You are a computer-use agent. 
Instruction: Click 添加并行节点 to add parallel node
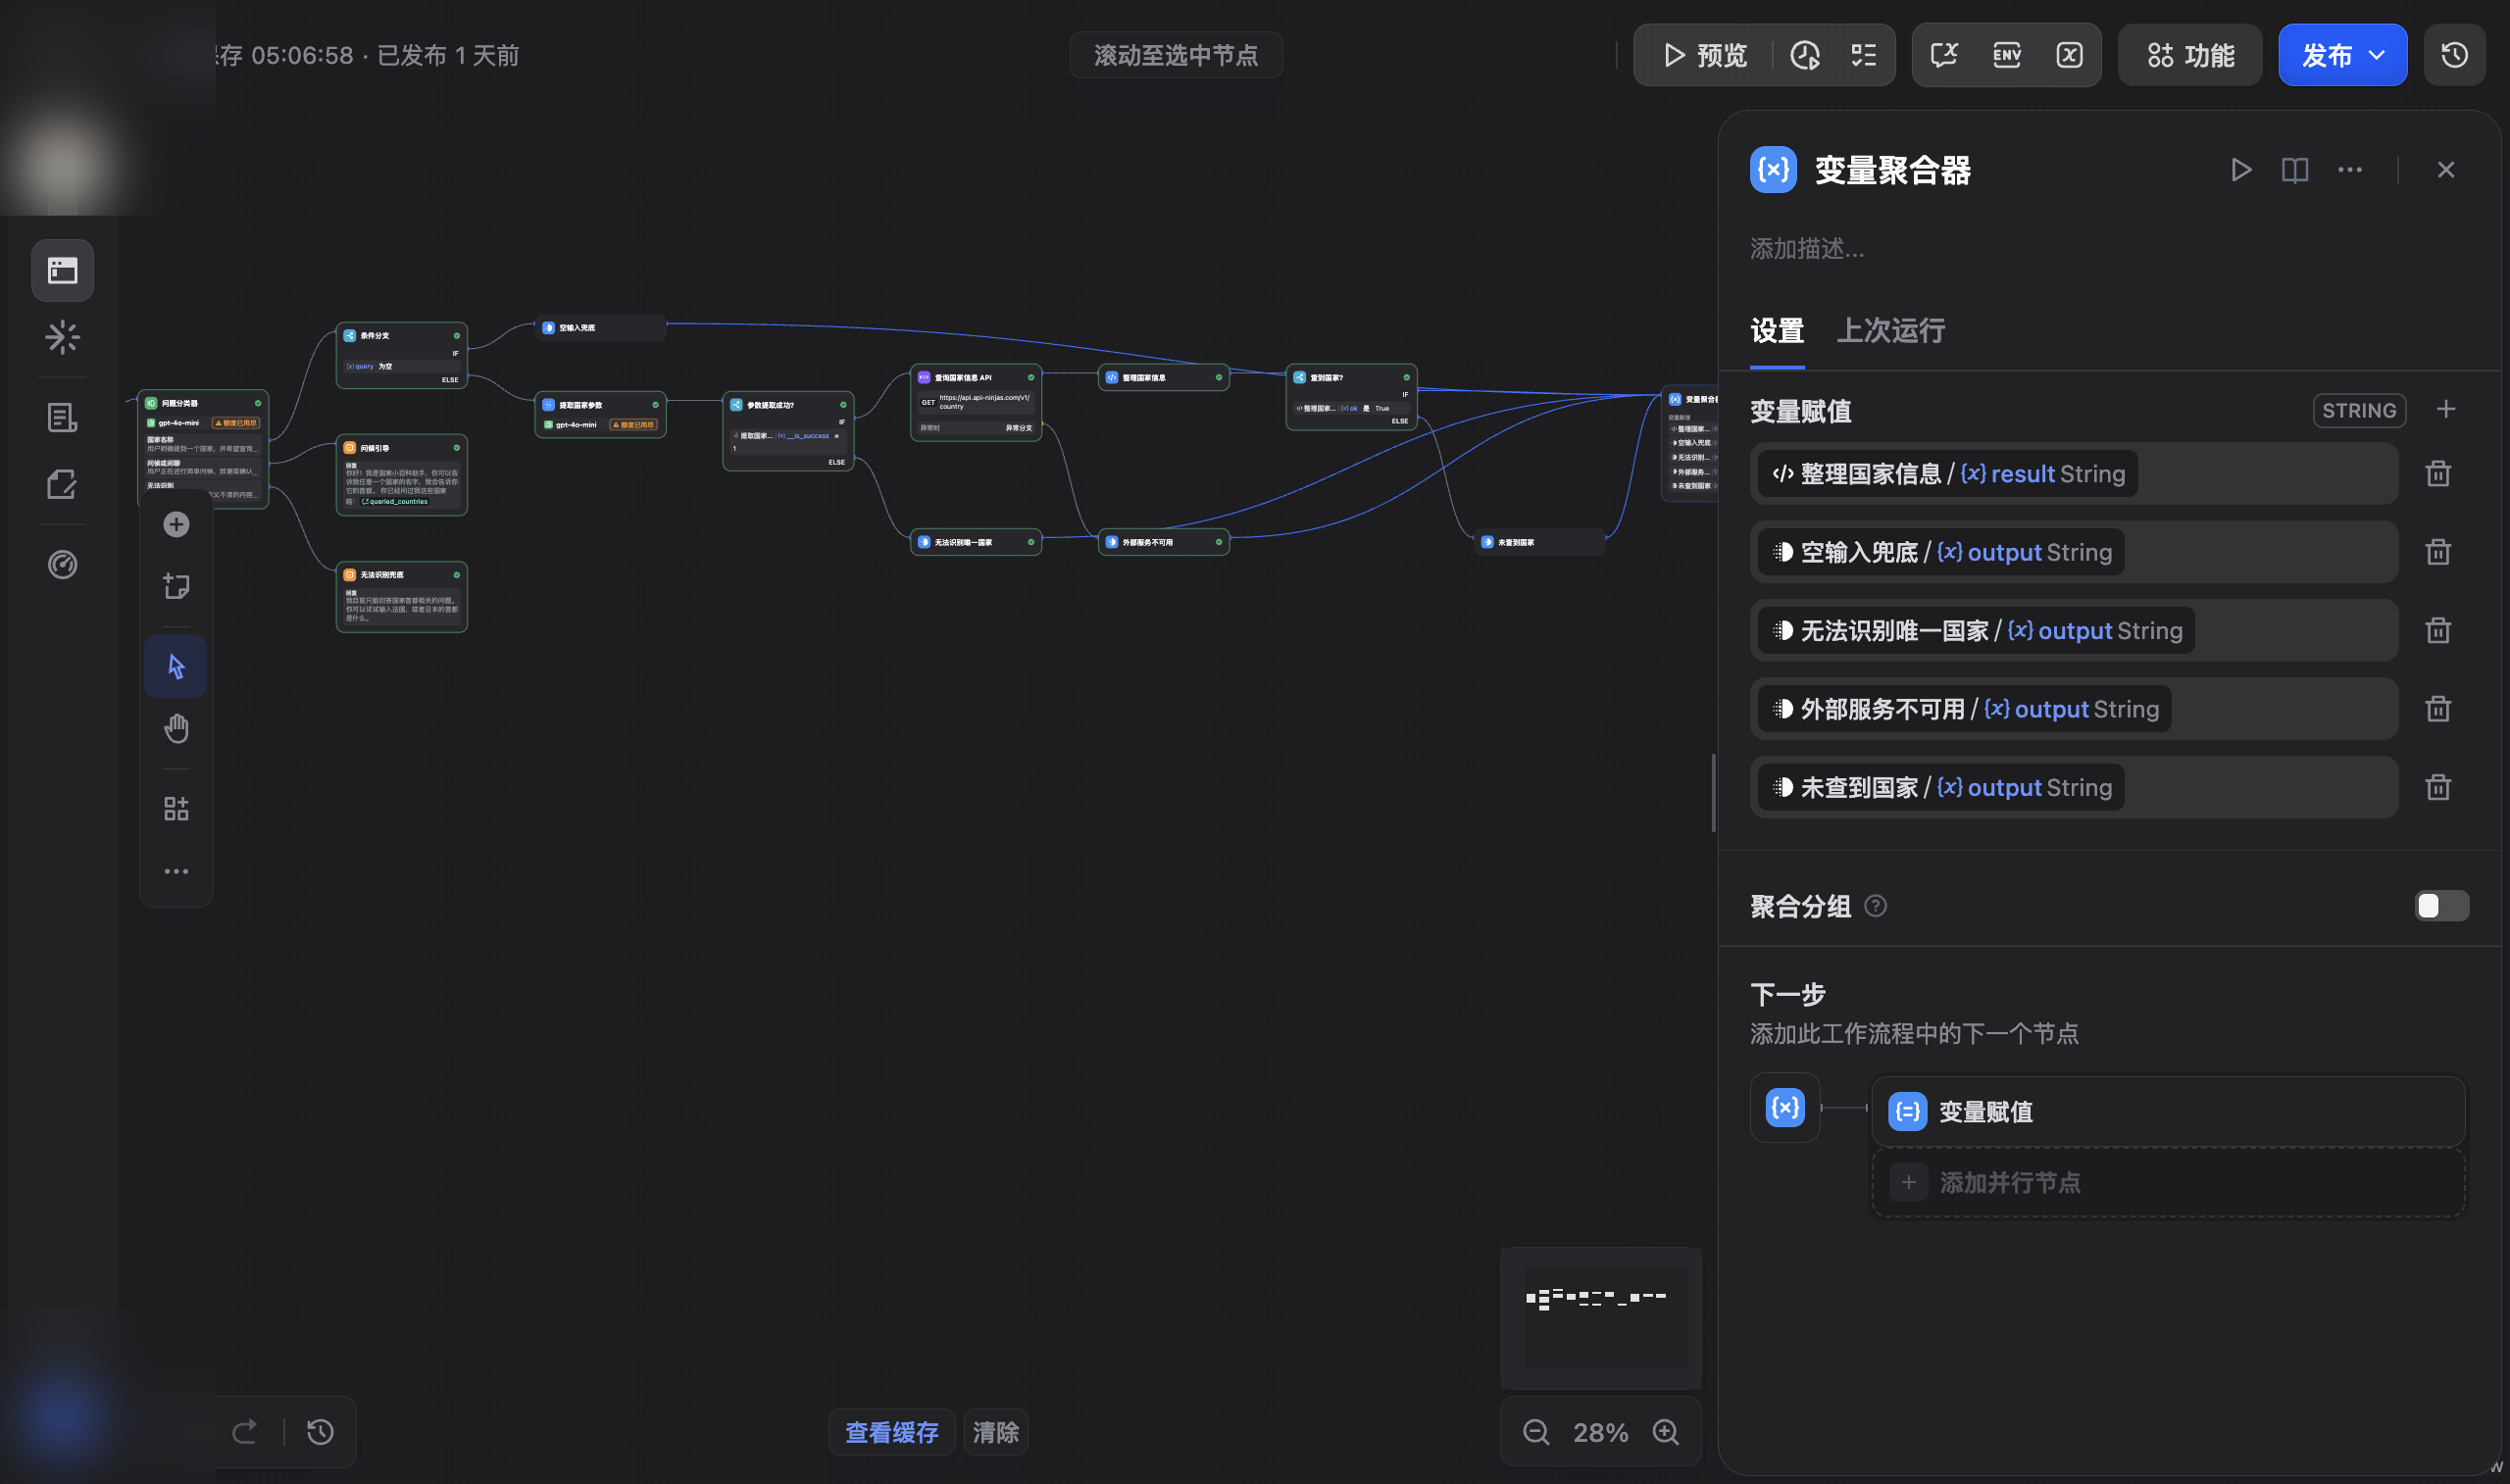[2167, 1182]
